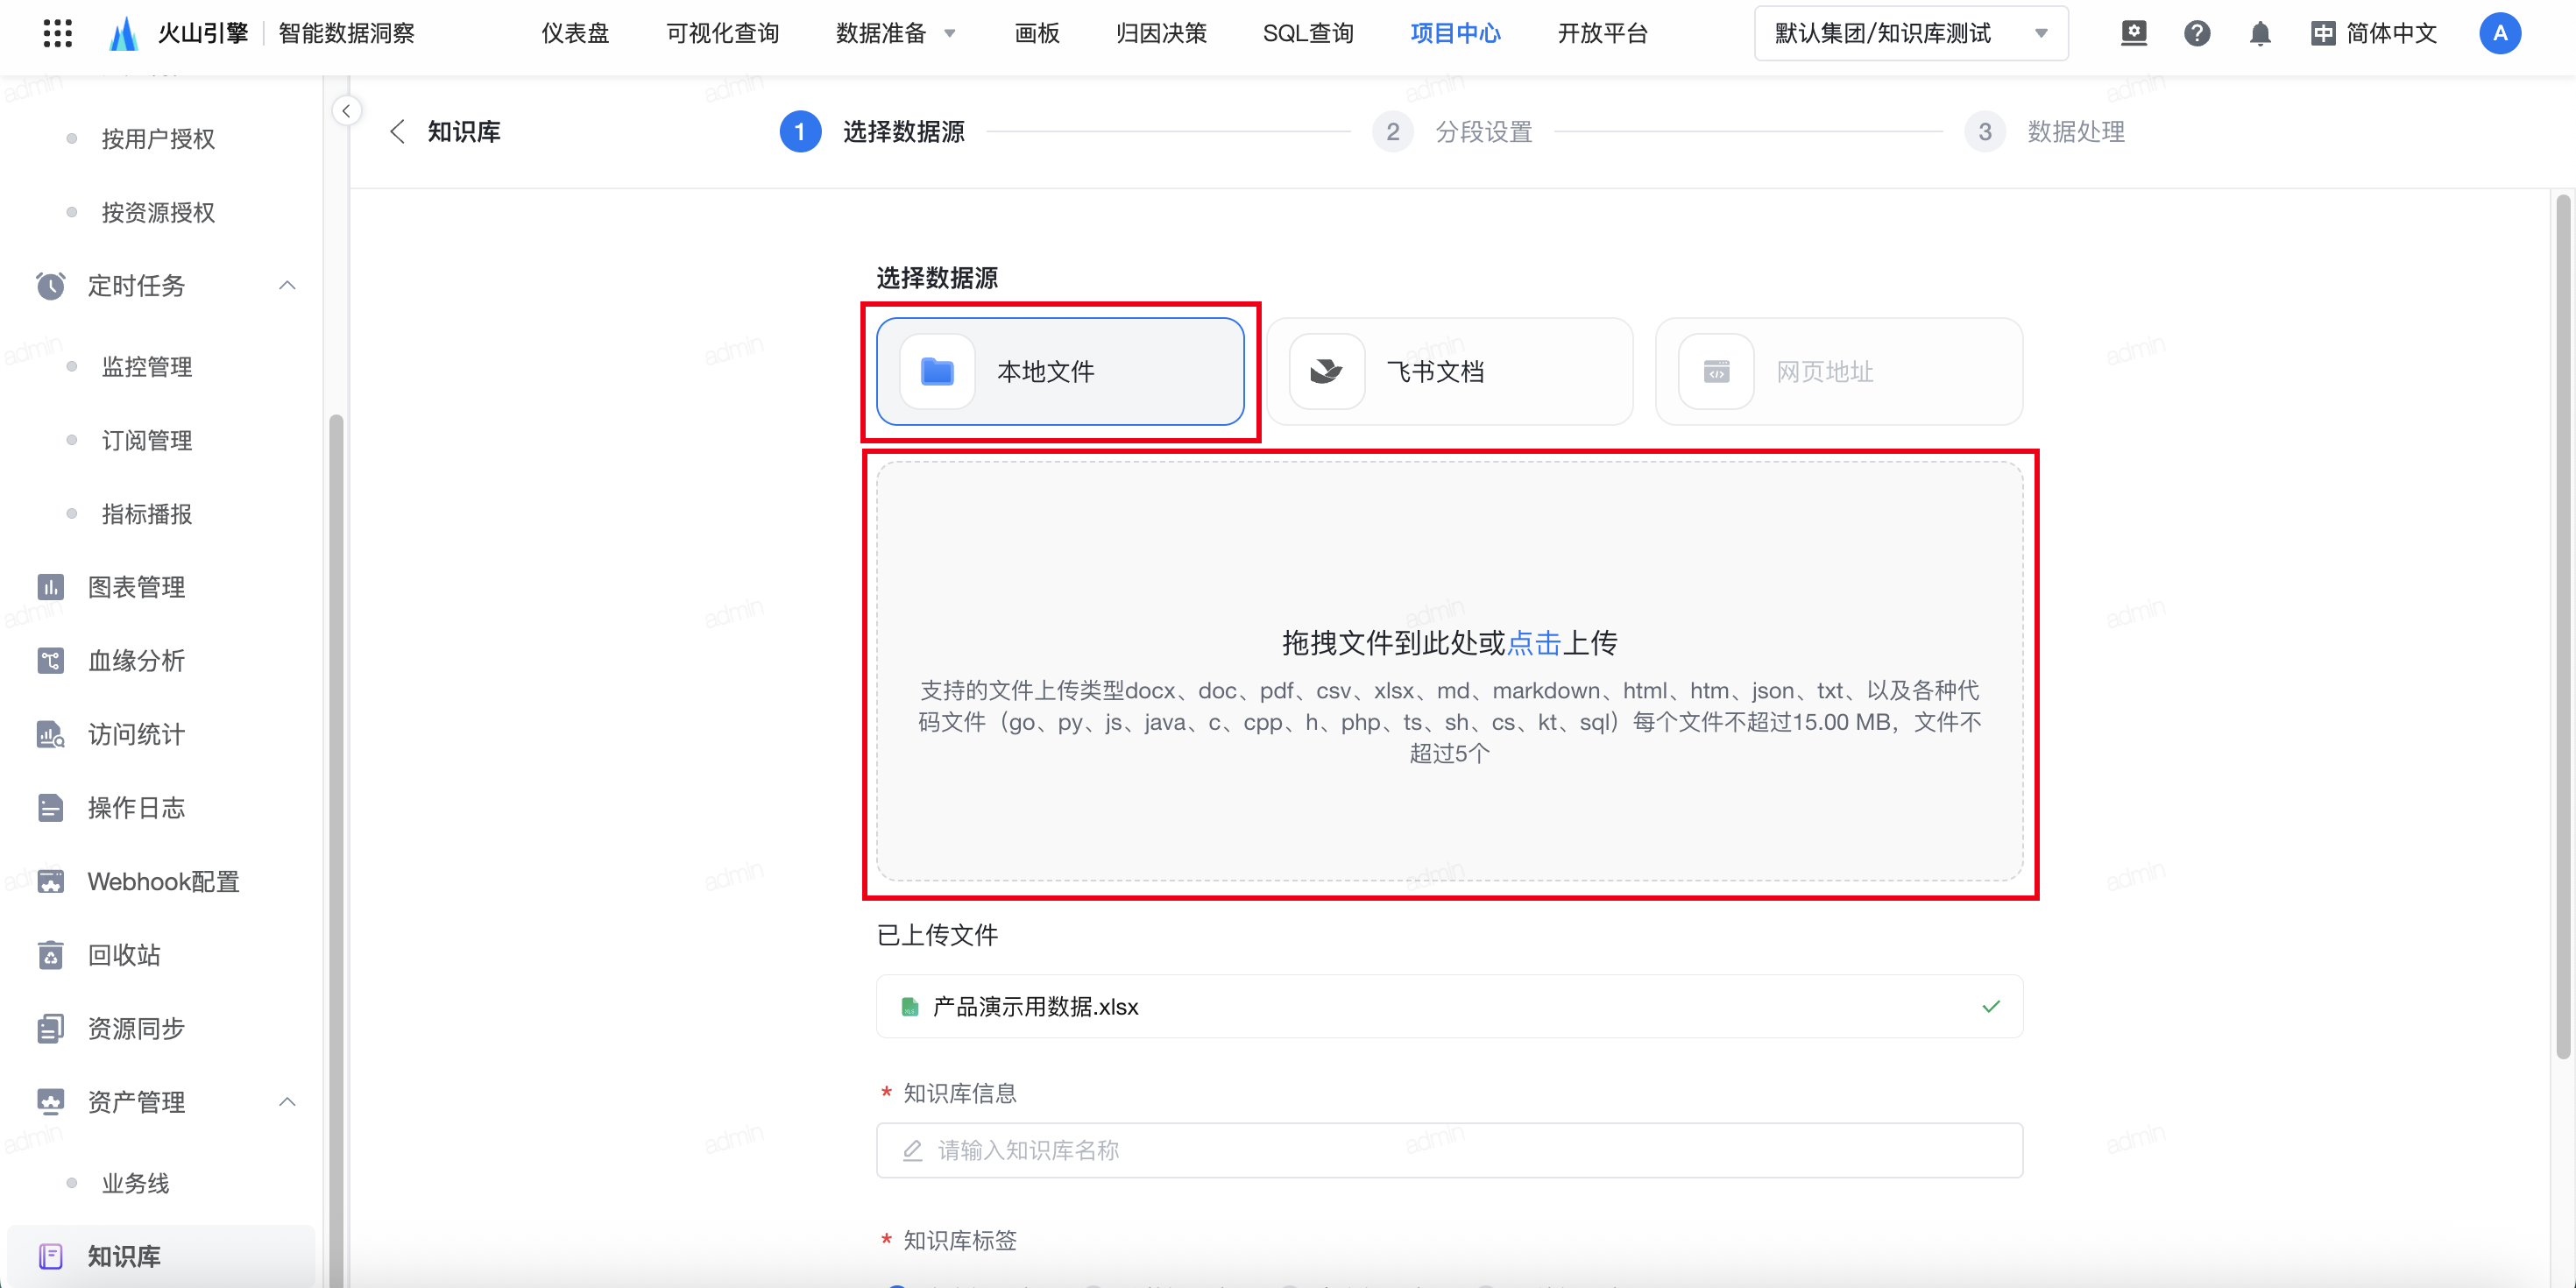Open 血缘分析 lineage analysis
Viewport: 2576px width, 1288px height.
(136, 660)
